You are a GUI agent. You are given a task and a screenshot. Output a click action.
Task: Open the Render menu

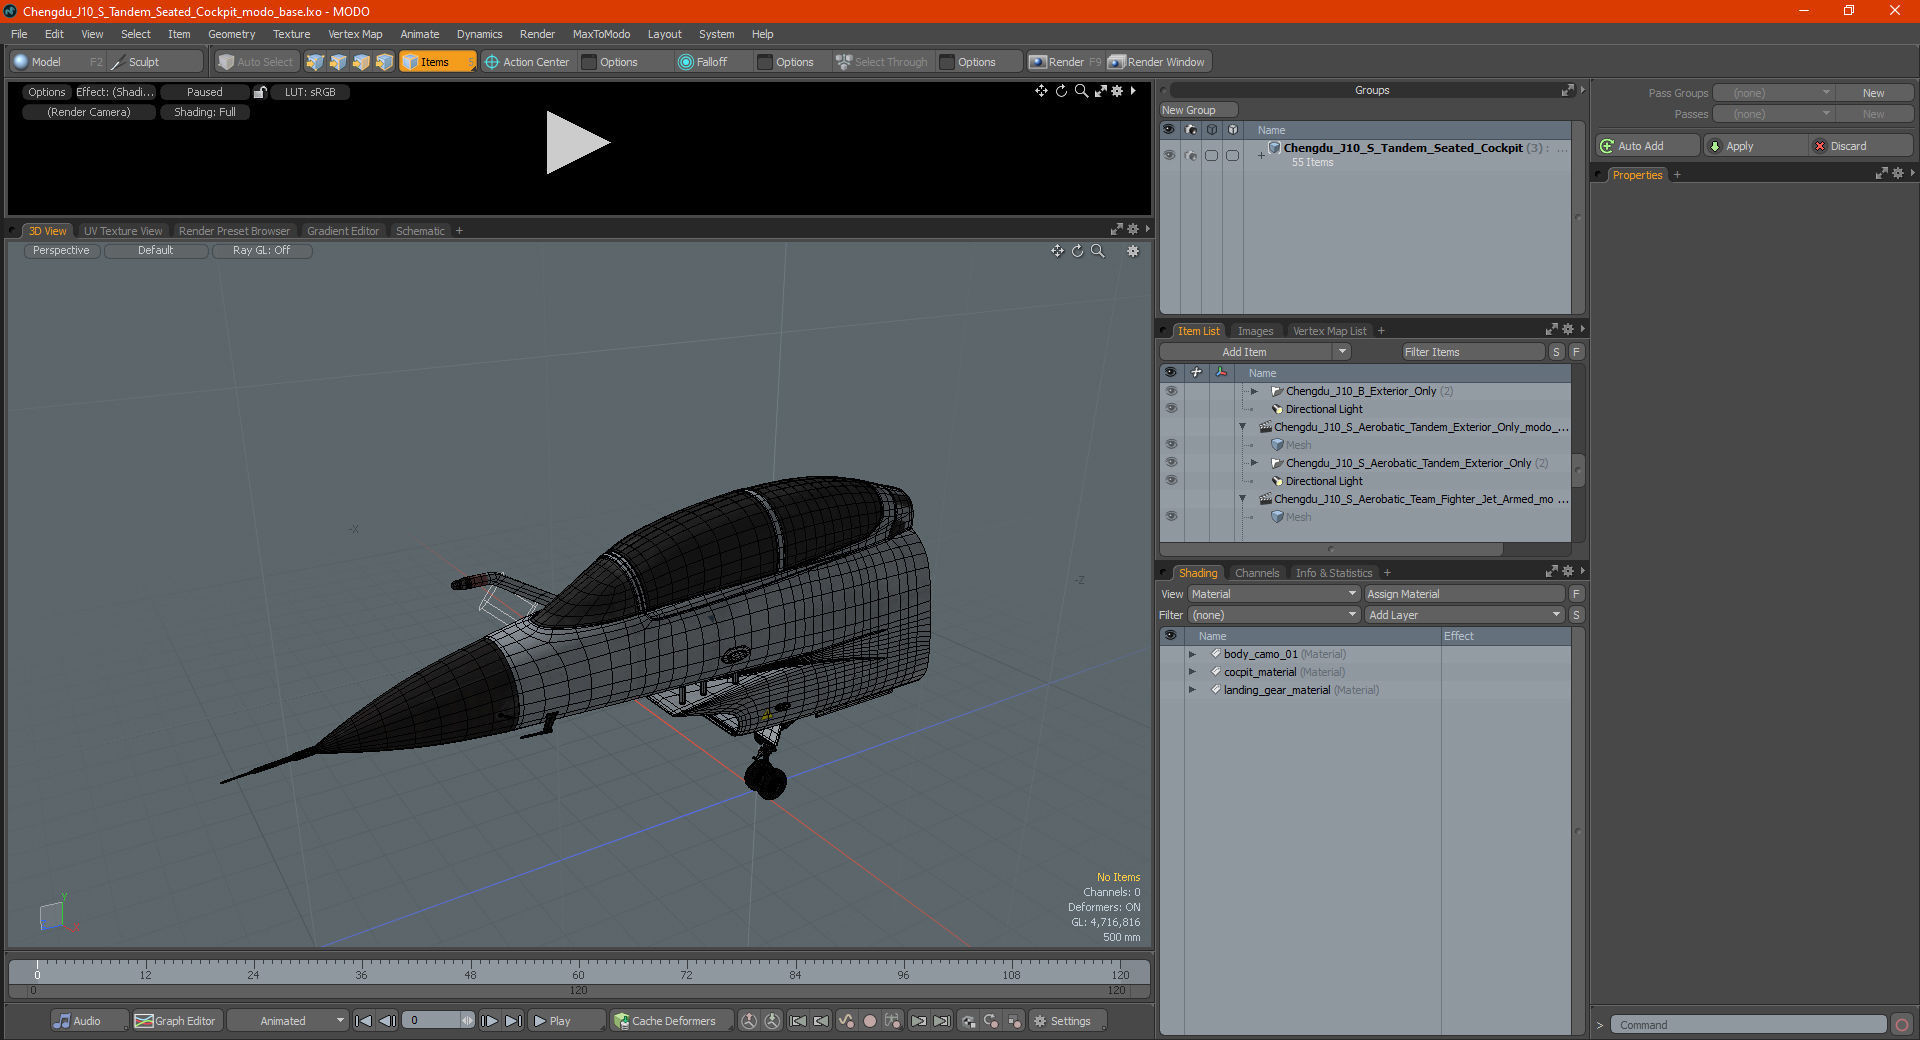pos(537,33)
